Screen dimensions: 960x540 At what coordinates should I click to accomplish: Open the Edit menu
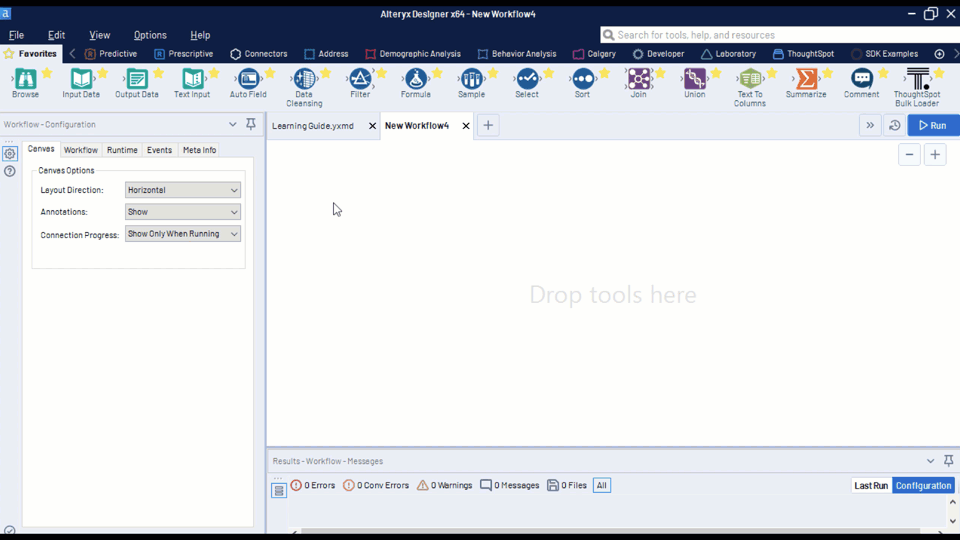pyautogui.click(x=56, y=36)
